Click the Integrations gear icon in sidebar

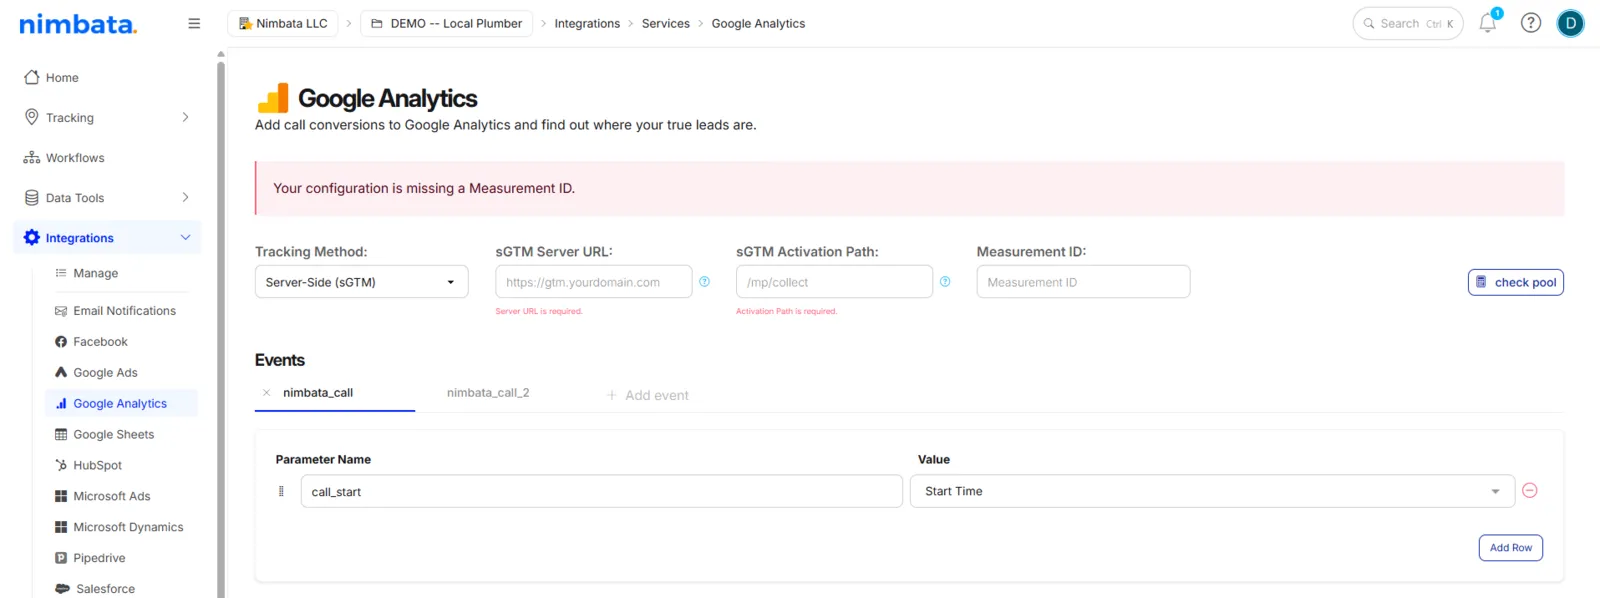click(x=32, y=237)
